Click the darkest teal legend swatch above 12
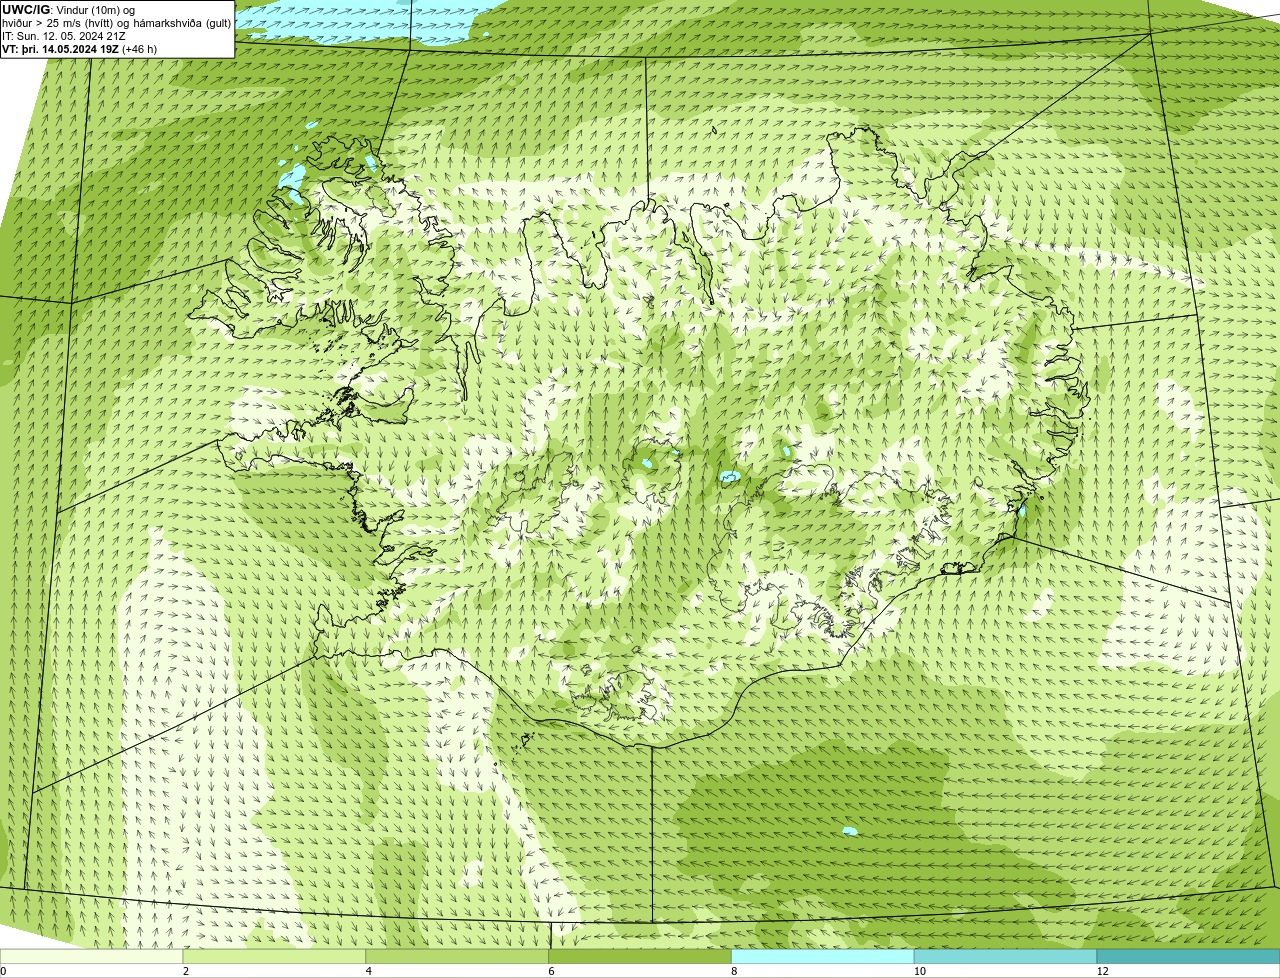 pyautogui.click(x=1188, y=956)
